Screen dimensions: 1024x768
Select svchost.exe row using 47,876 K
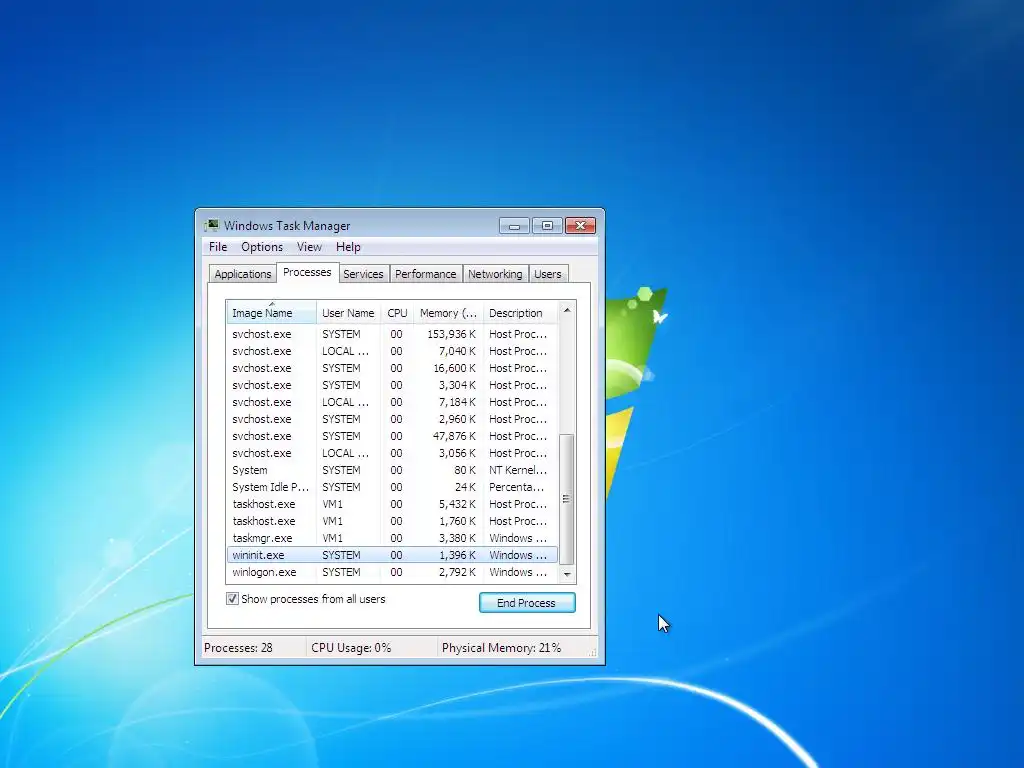point(392,436)
